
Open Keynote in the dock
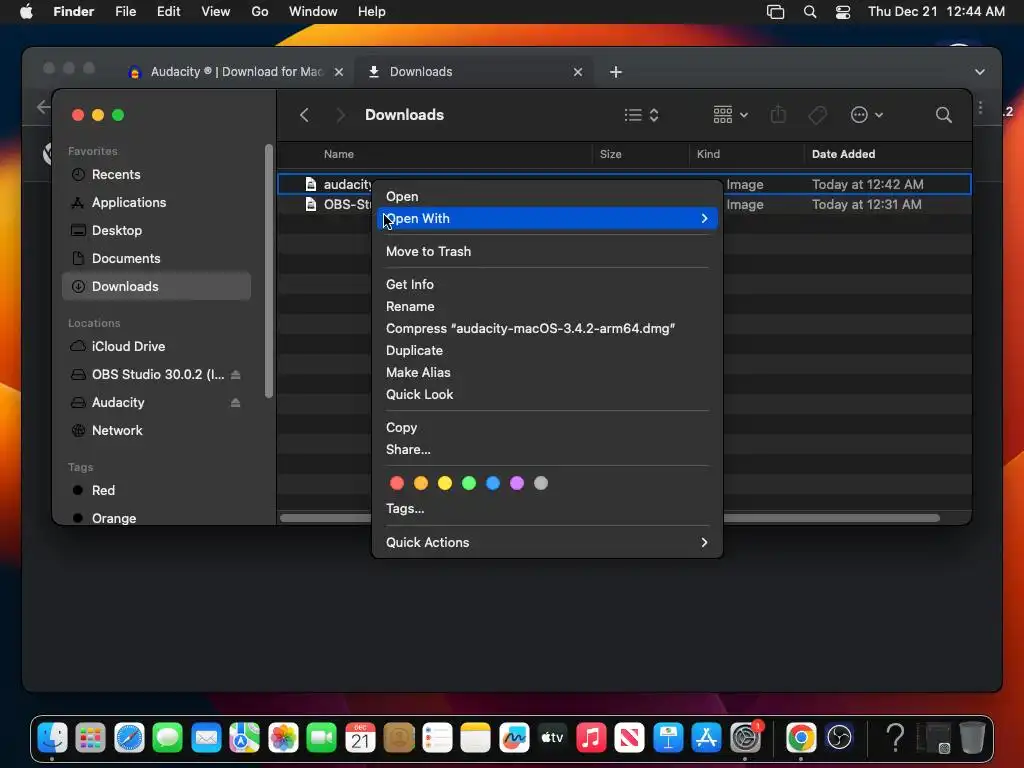(668, 738)
